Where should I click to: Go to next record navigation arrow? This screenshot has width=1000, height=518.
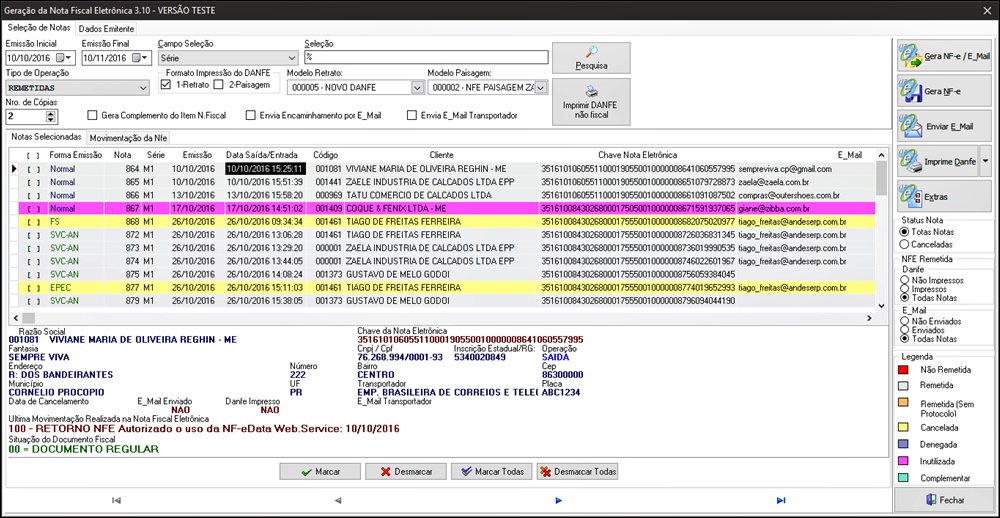(x=559, y=500)
